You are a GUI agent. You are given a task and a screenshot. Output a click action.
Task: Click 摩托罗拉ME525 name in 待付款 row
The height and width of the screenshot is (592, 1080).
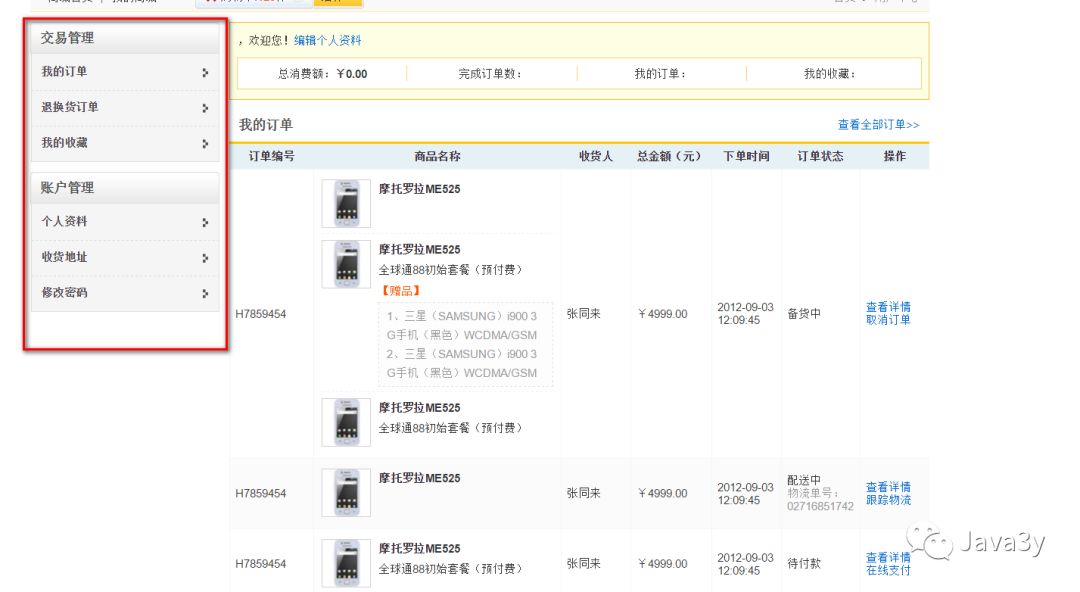pyautogui.click(x=419, y=549)
